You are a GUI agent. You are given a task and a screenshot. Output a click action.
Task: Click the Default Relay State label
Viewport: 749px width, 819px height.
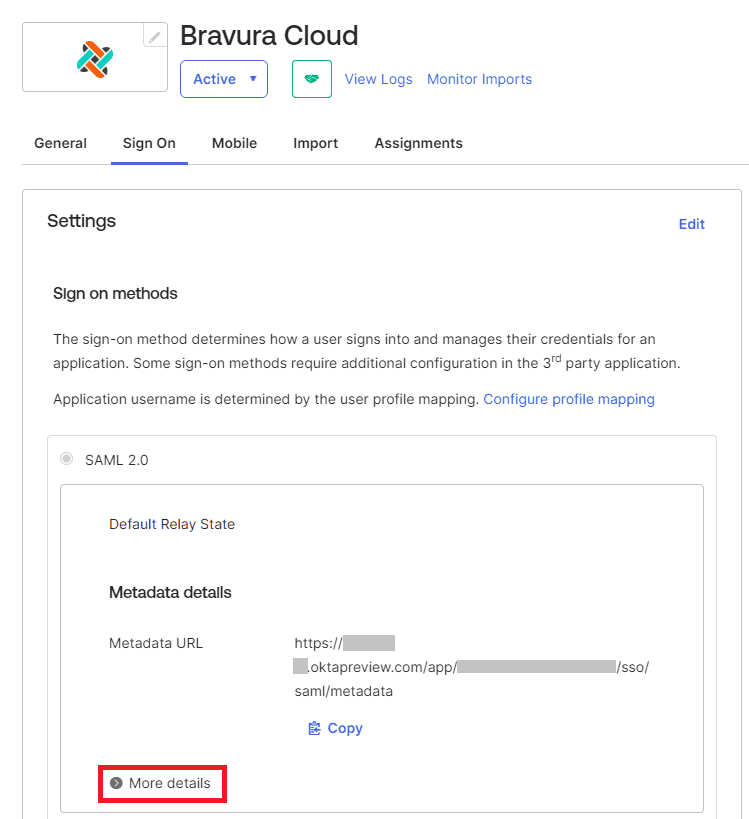click(172, 524)
